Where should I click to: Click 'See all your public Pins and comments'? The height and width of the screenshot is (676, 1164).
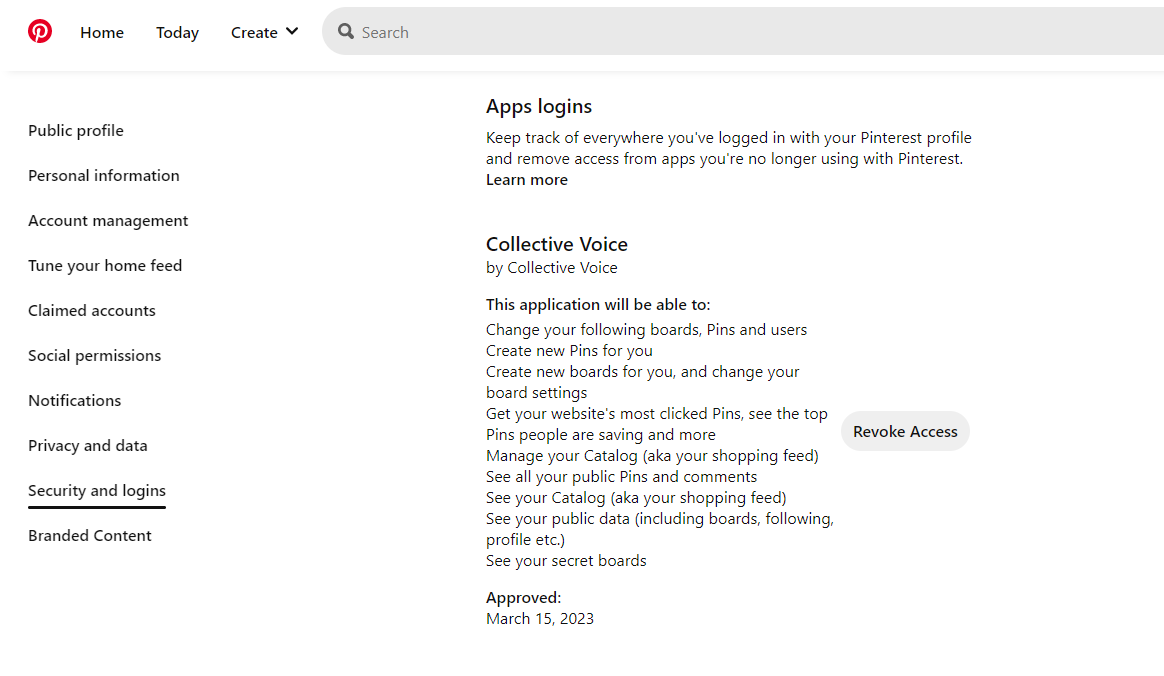click(621, 477)
